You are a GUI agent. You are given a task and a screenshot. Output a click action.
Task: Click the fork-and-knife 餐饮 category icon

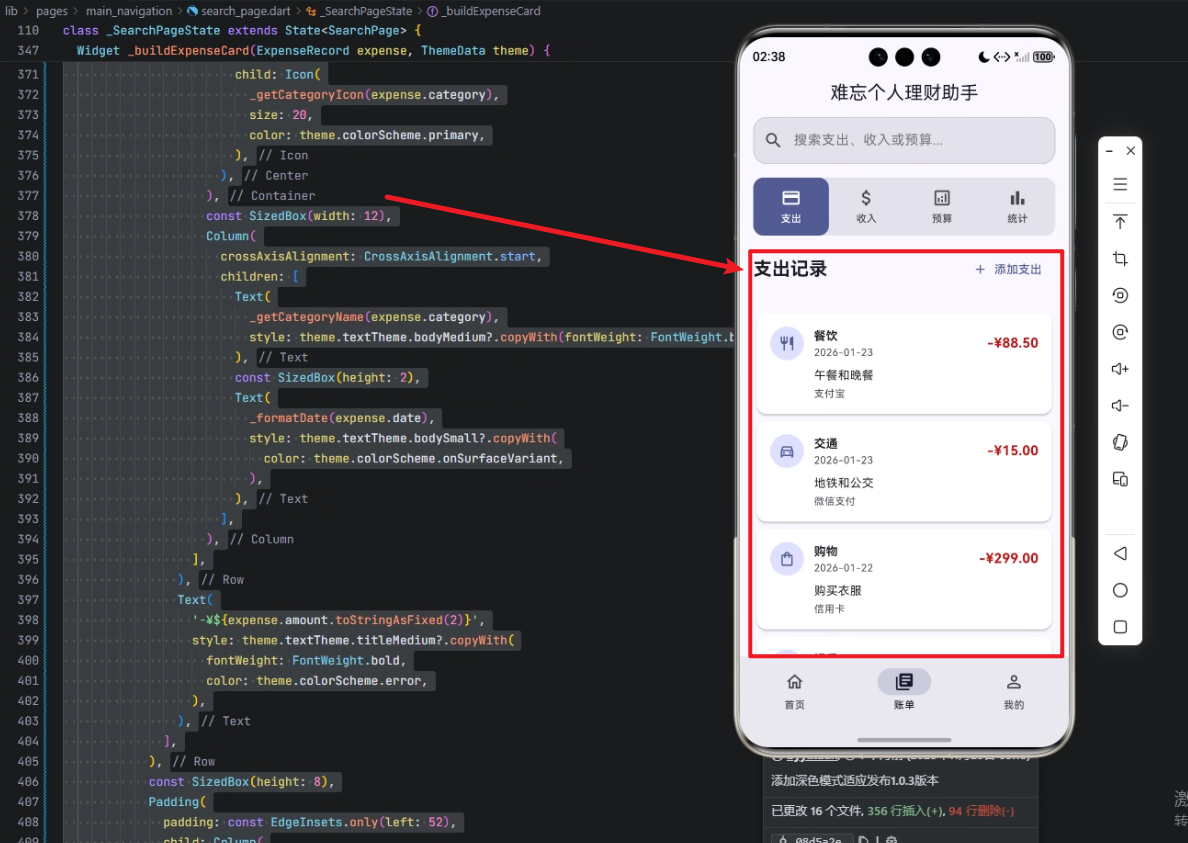pos(787,343)
